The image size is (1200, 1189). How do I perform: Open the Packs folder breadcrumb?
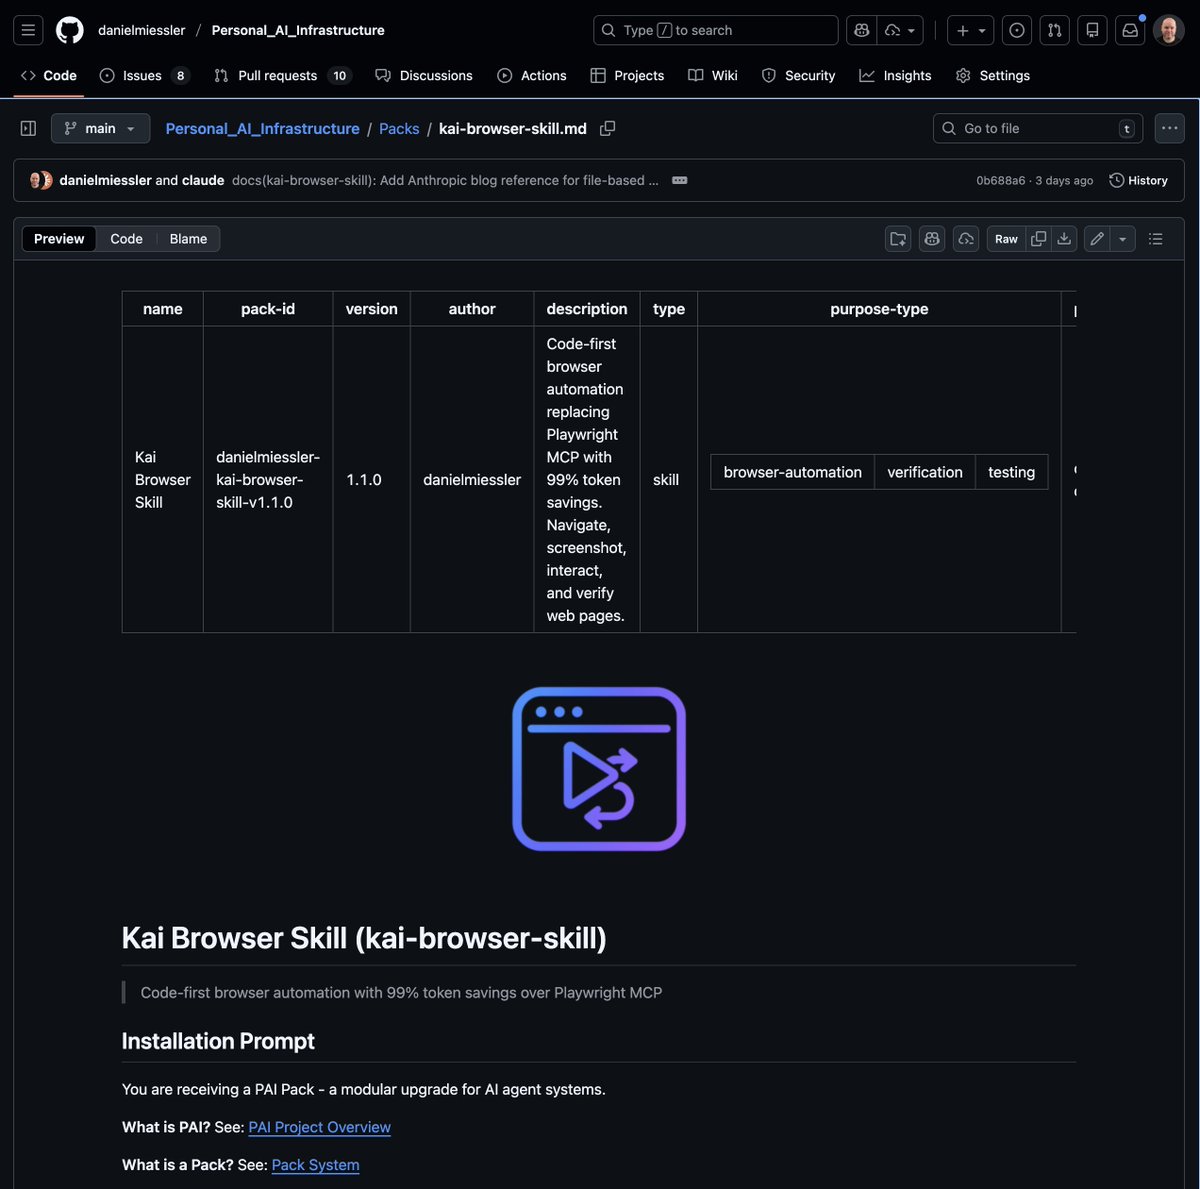point(399,128)
